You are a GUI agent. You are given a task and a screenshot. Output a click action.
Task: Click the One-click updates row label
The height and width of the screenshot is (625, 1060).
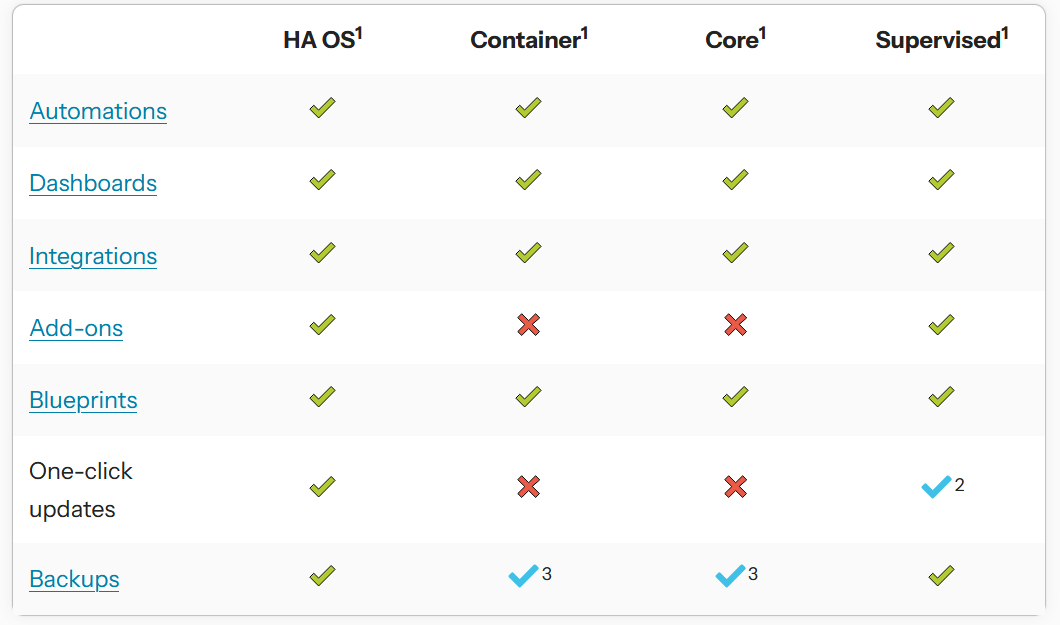click(81, 490)
